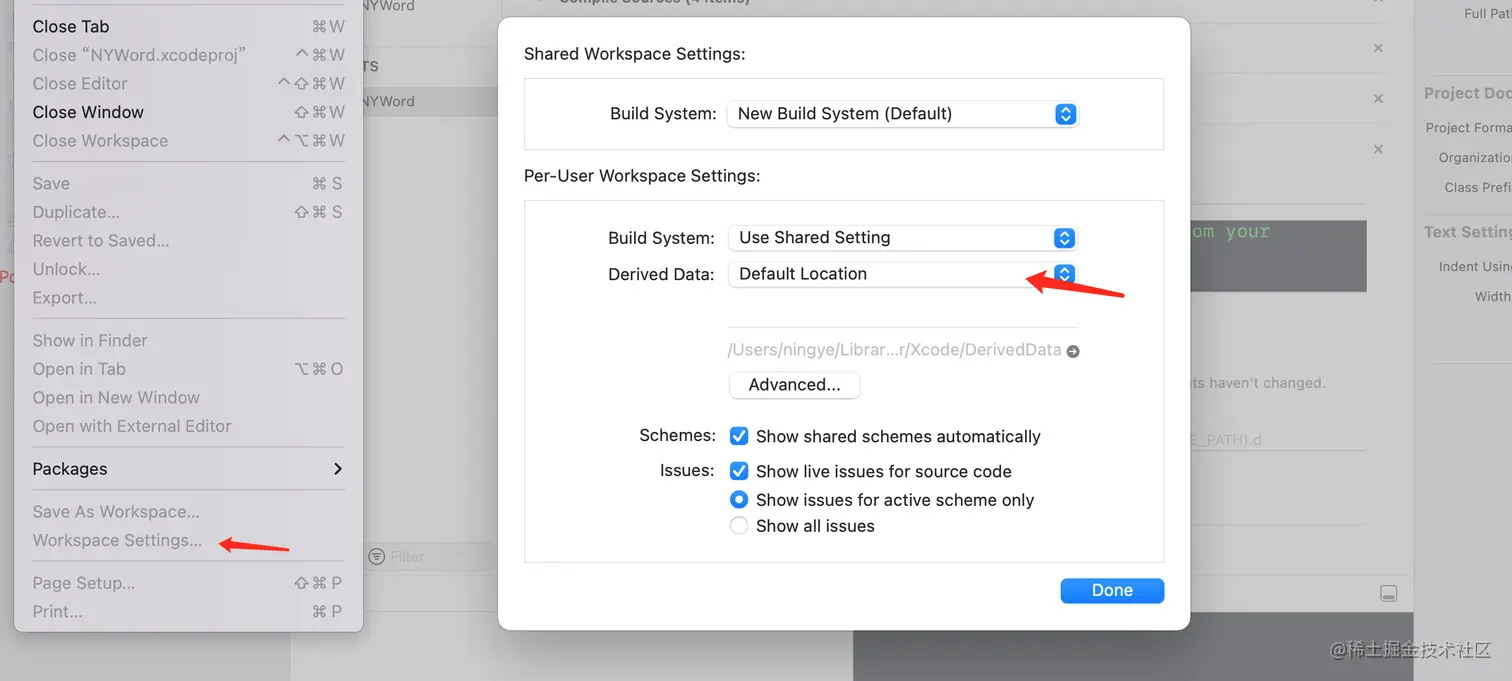Select Open in Tab menu item

[188, 369]
